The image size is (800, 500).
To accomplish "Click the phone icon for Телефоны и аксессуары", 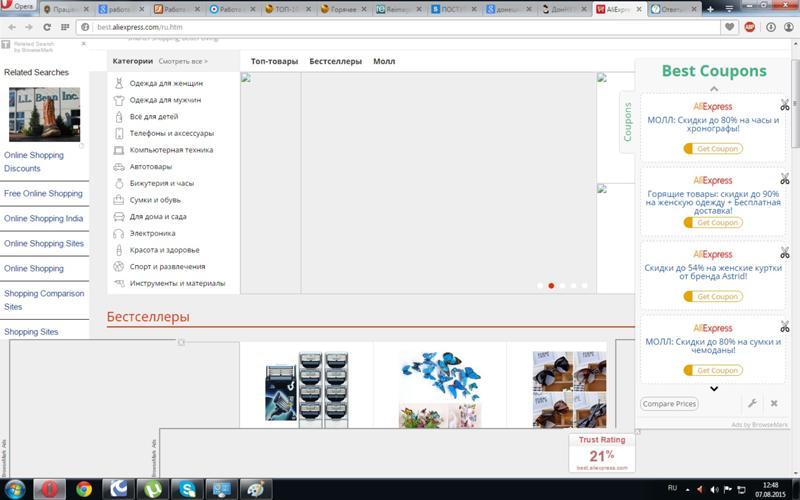I will click(x=119, y=134).
